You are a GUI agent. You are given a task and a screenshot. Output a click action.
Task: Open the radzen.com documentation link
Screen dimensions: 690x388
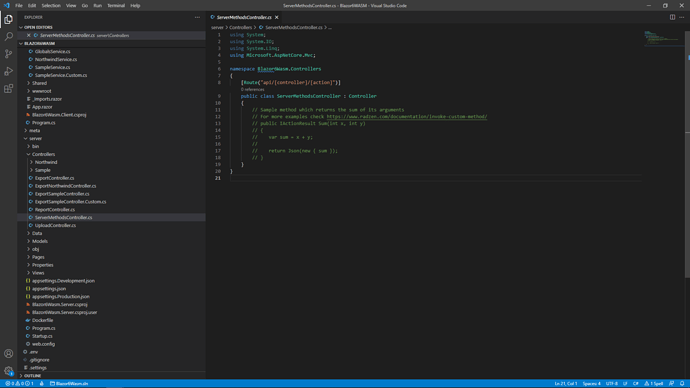pos(407,117)
